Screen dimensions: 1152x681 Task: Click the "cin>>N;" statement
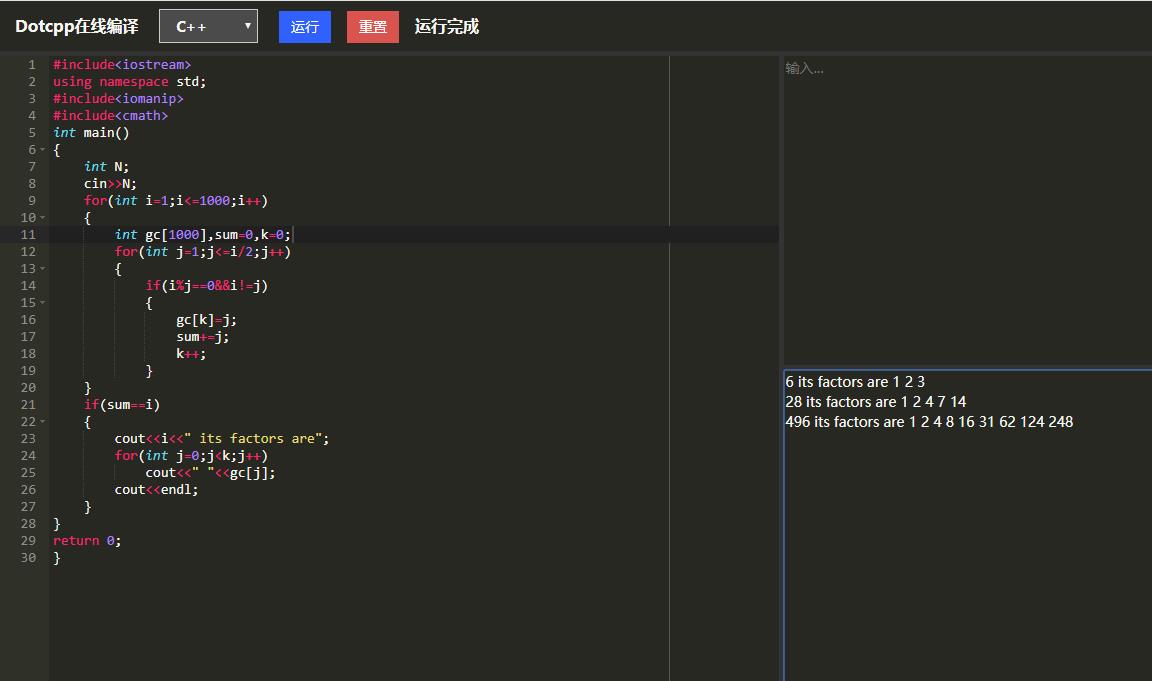pyautogui.click(x=110, y=184)
